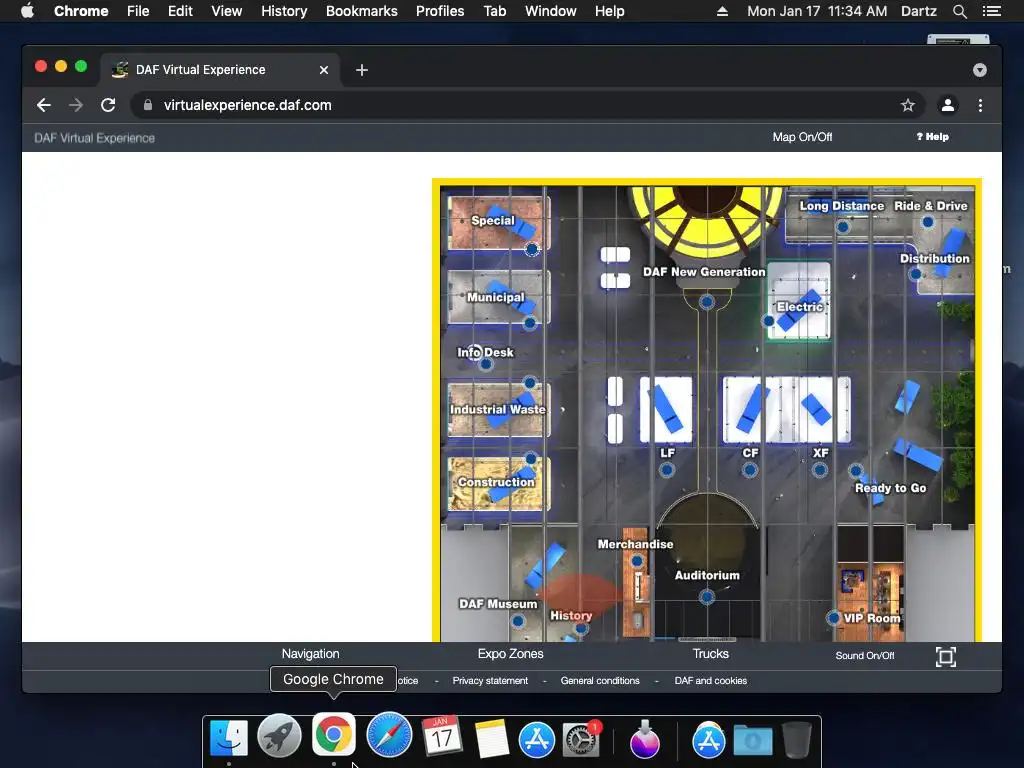Select the Electric zone marker

769,321
